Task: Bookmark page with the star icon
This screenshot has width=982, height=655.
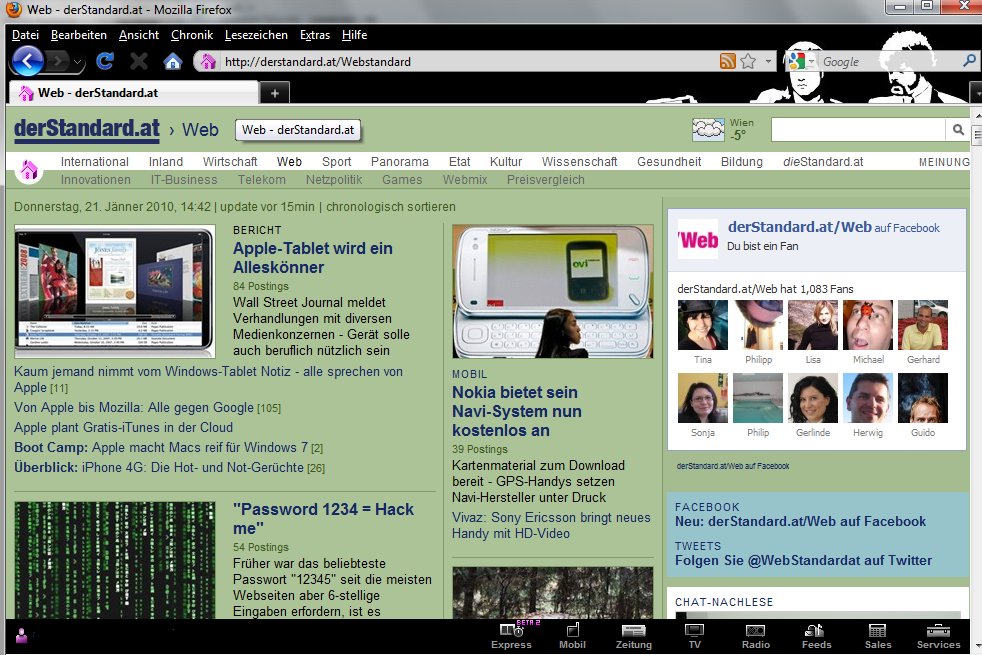Action: [748, 61]
